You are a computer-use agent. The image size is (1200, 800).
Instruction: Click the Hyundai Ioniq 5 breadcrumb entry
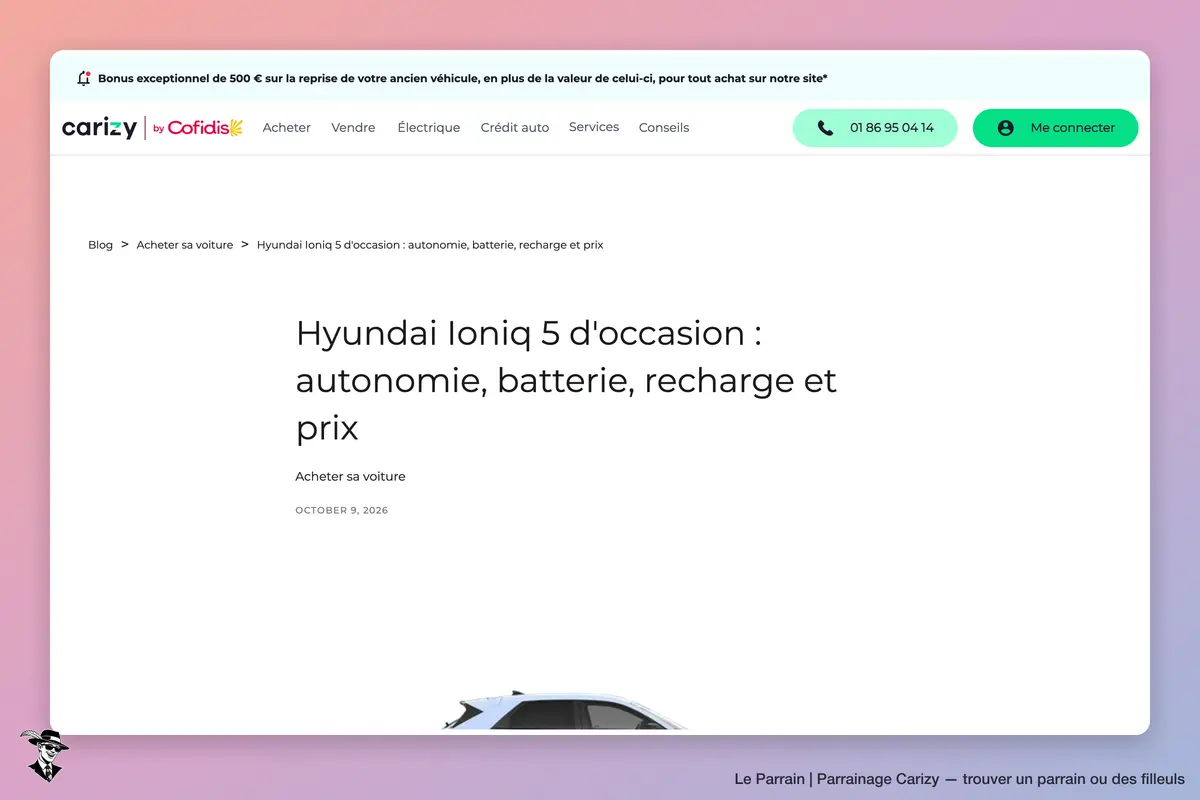click(x=430, y=245)
